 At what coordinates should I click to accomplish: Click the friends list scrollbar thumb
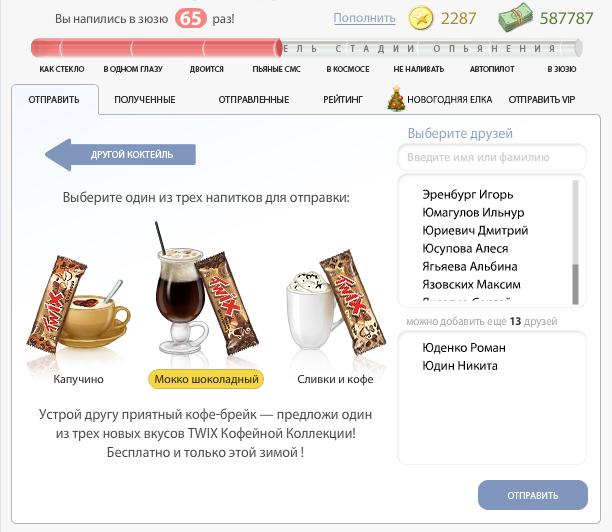click(x=575, y=284)
